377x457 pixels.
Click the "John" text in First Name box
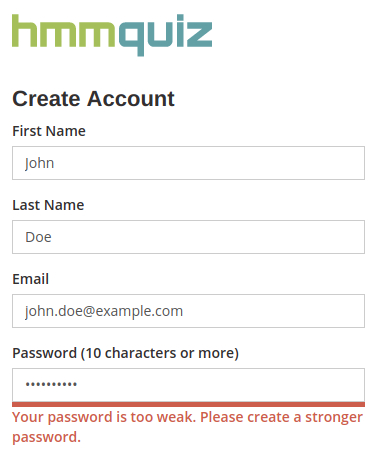39,163
